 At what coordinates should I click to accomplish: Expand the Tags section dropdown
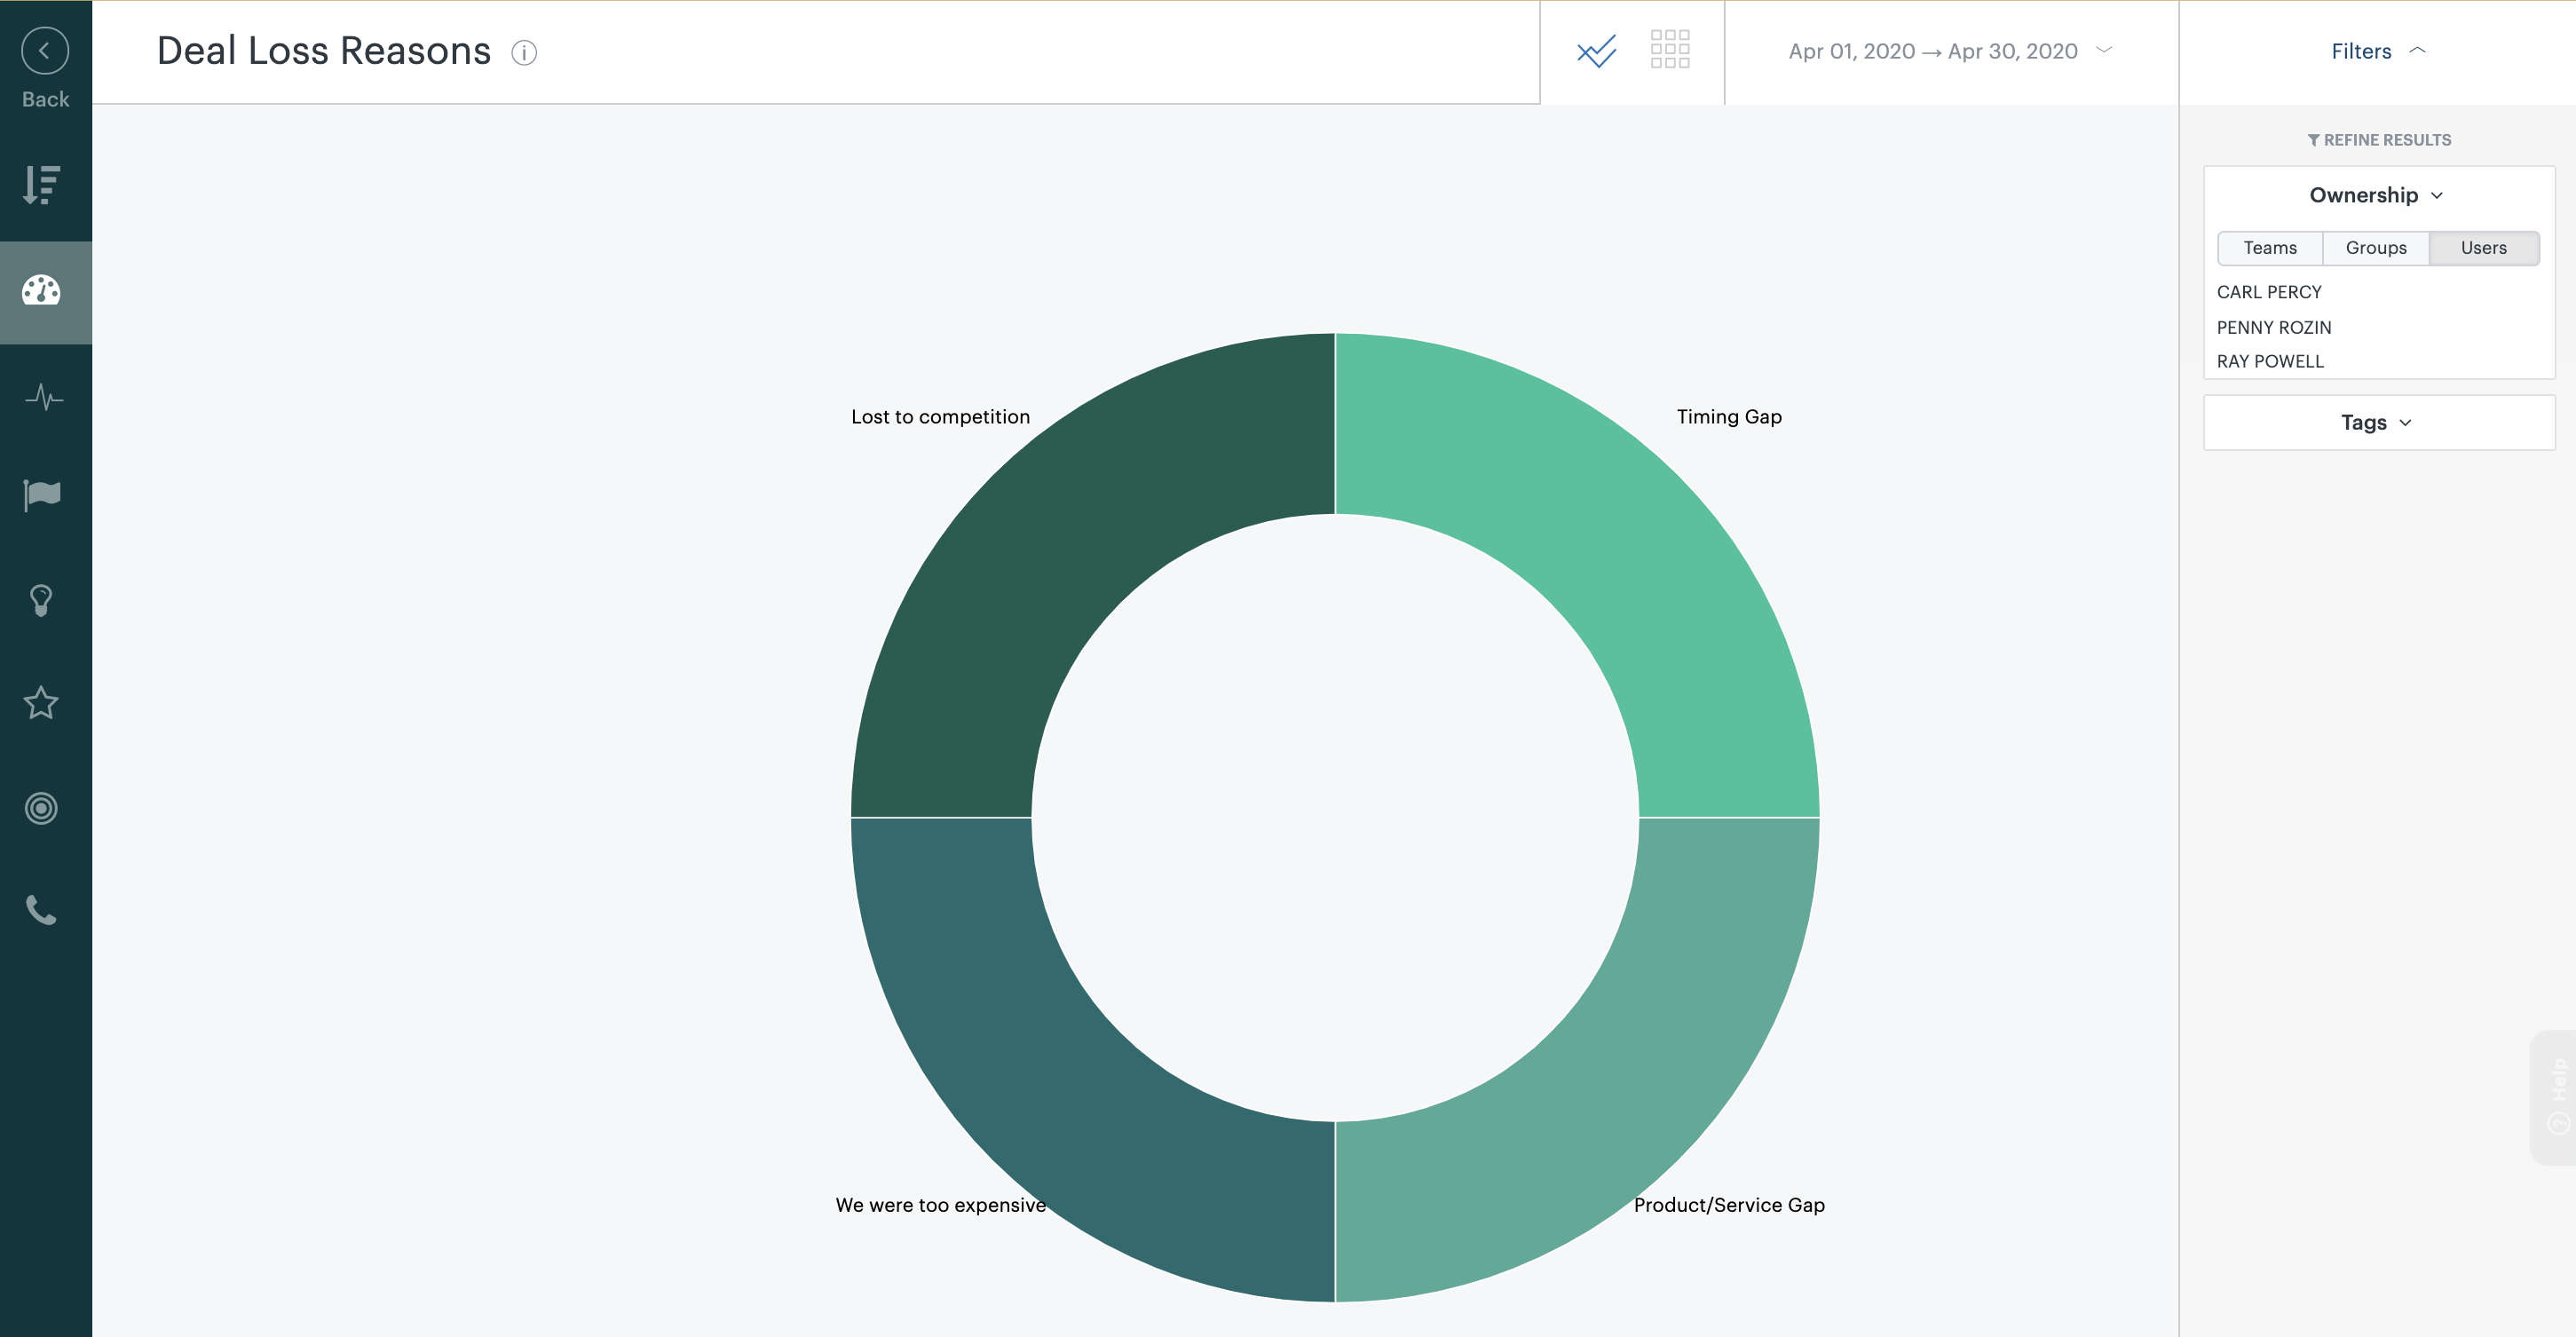point(2377,422)
